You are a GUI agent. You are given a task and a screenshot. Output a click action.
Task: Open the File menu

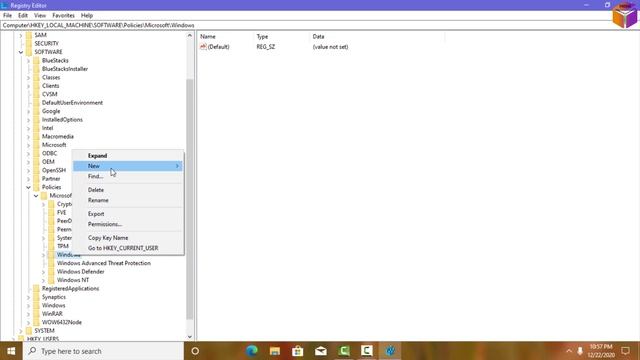7,16
